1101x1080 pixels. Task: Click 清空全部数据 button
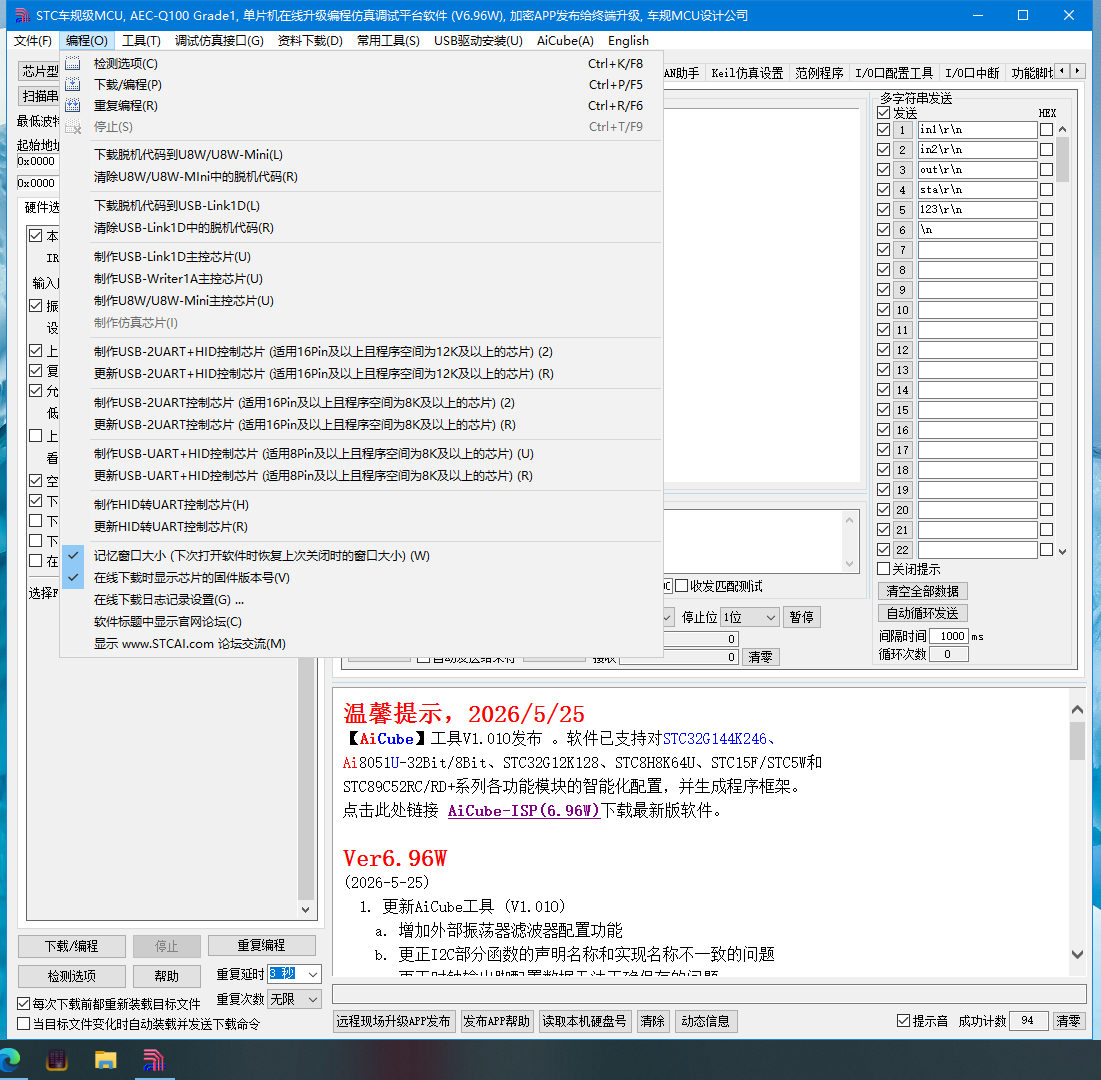pos(923,591)
